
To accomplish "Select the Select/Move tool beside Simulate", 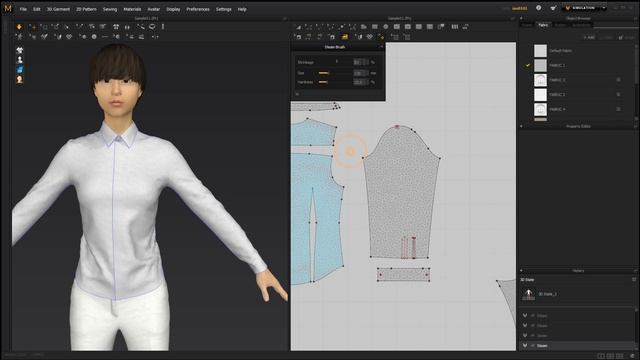I will click(x=32, y=27).
